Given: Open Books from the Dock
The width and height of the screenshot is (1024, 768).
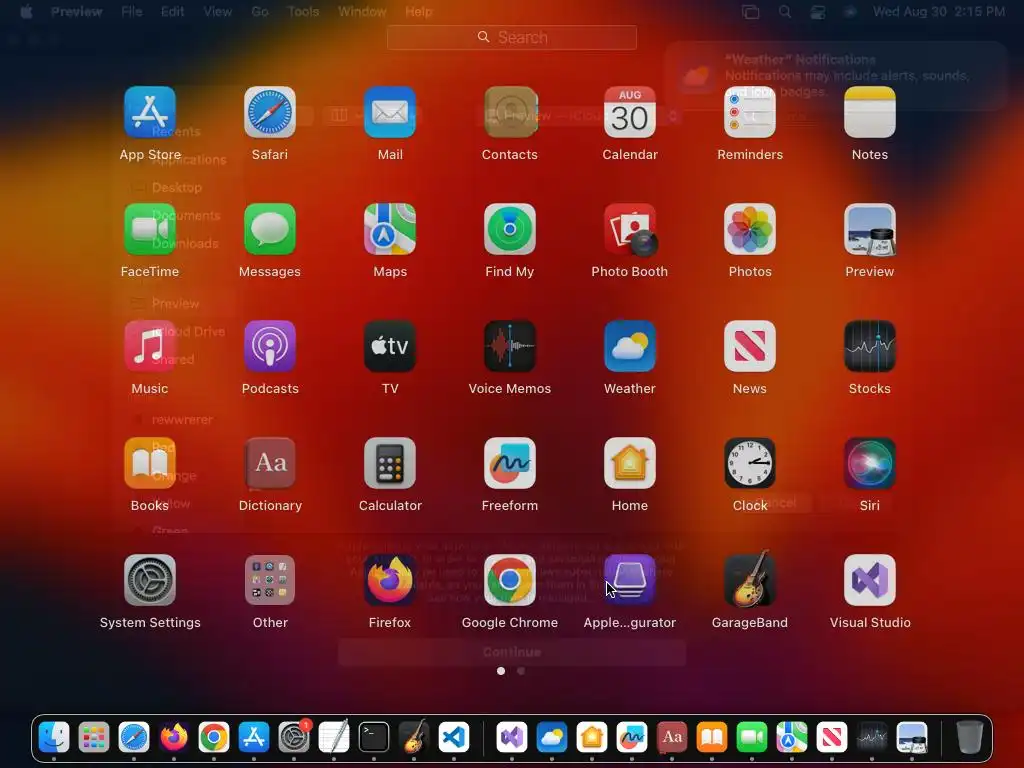Looking at the screenshot, I should [x=712, y=737].
